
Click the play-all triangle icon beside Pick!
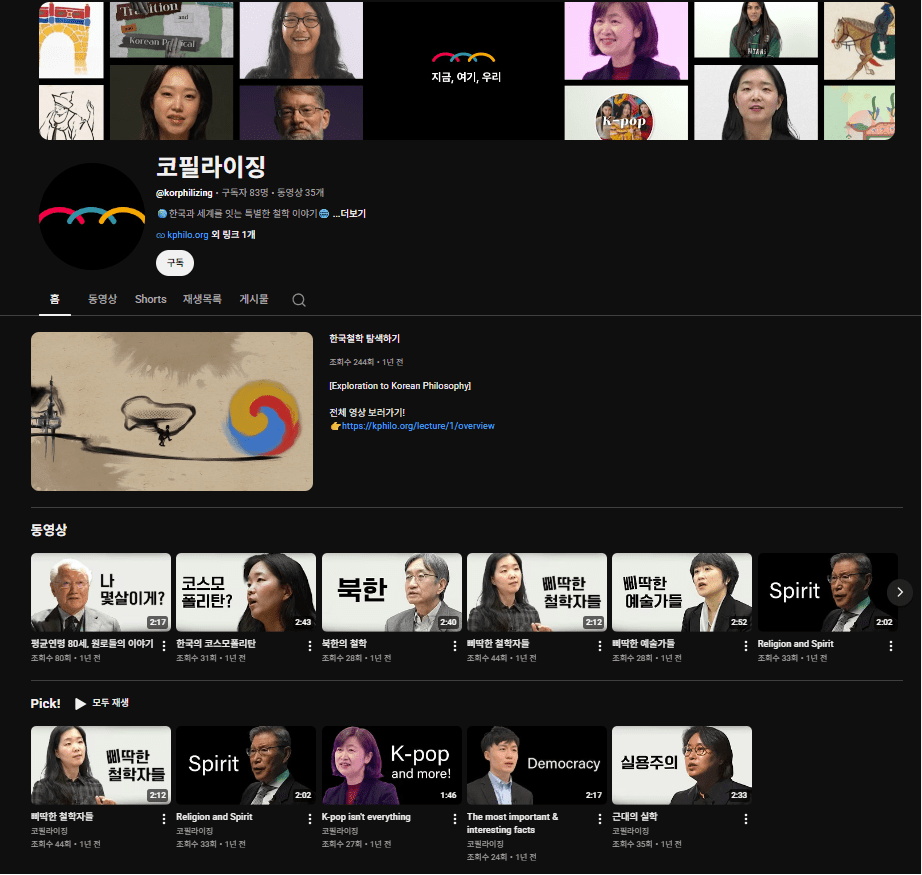pyautogui.click(x=81, y=703)
